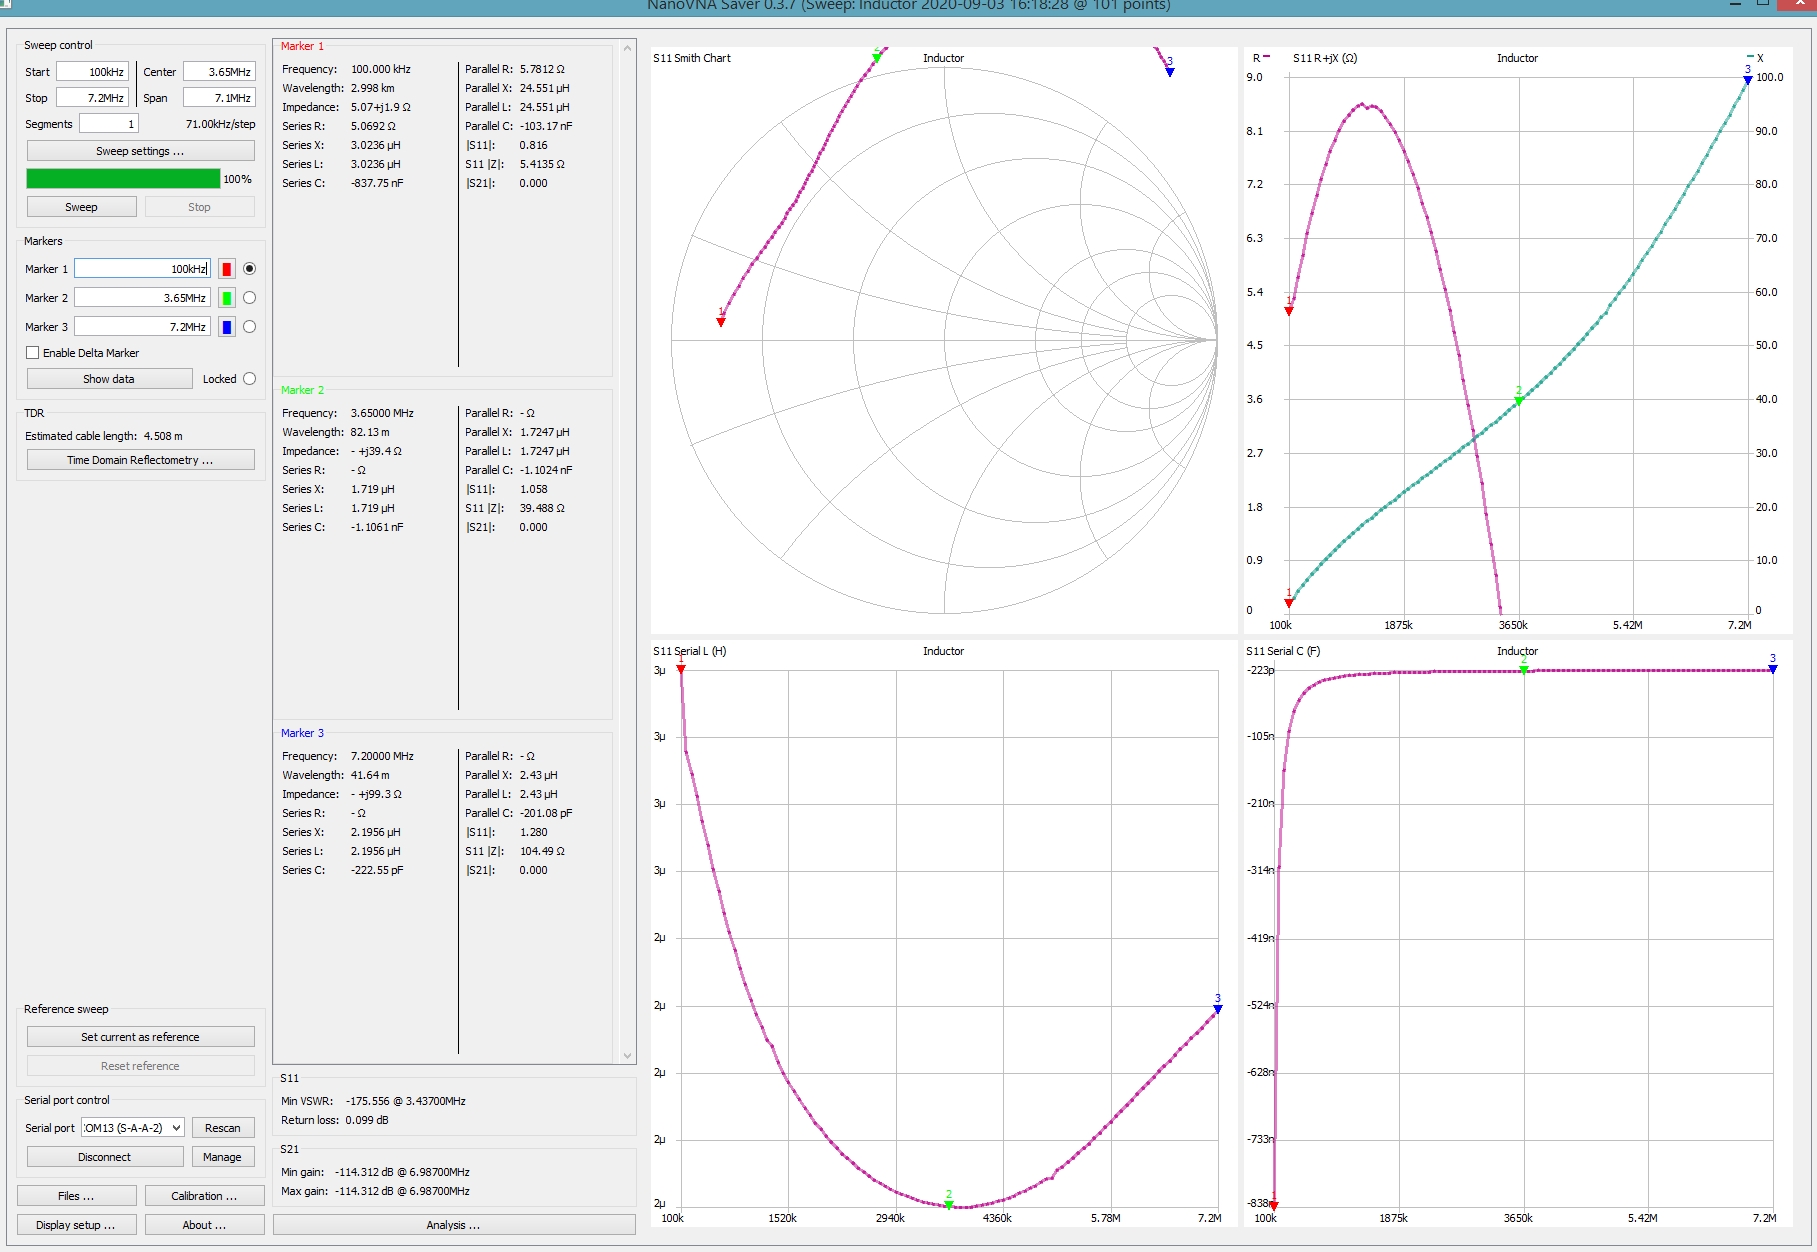Click Estimated cable length value

point(163,436)
